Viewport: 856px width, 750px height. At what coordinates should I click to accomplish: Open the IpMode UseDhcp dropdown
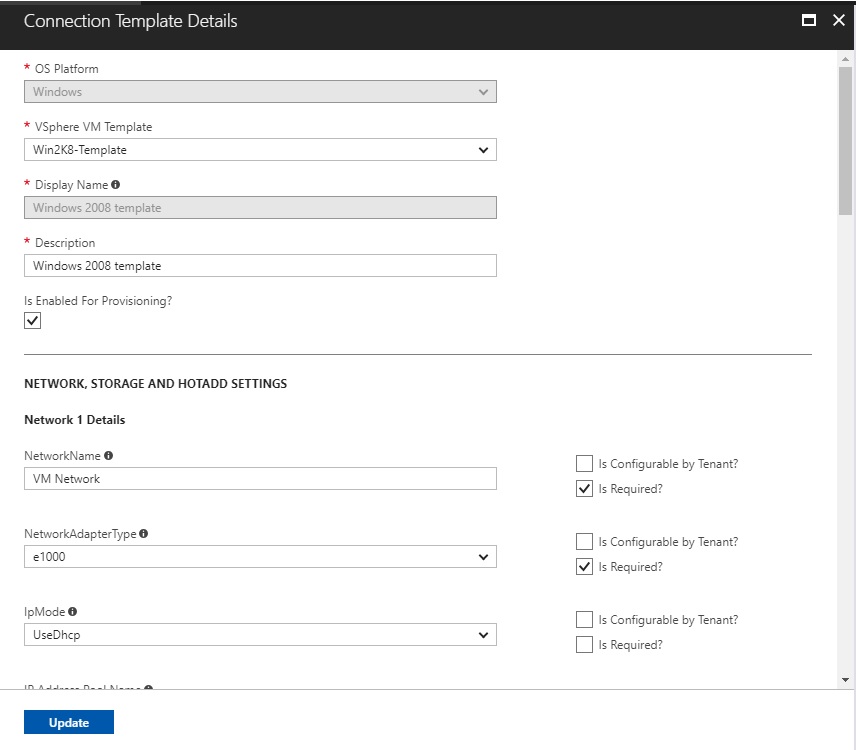coord(260,635)
